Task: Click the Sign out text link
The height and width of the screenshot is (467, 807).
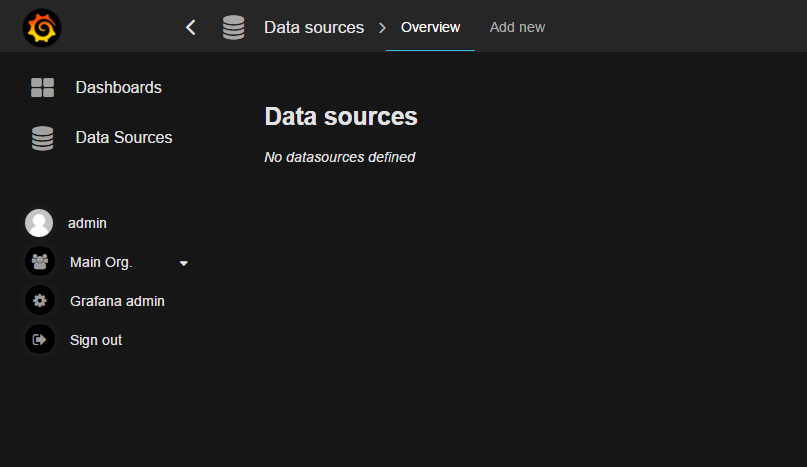Action: [x=96, y=340]
